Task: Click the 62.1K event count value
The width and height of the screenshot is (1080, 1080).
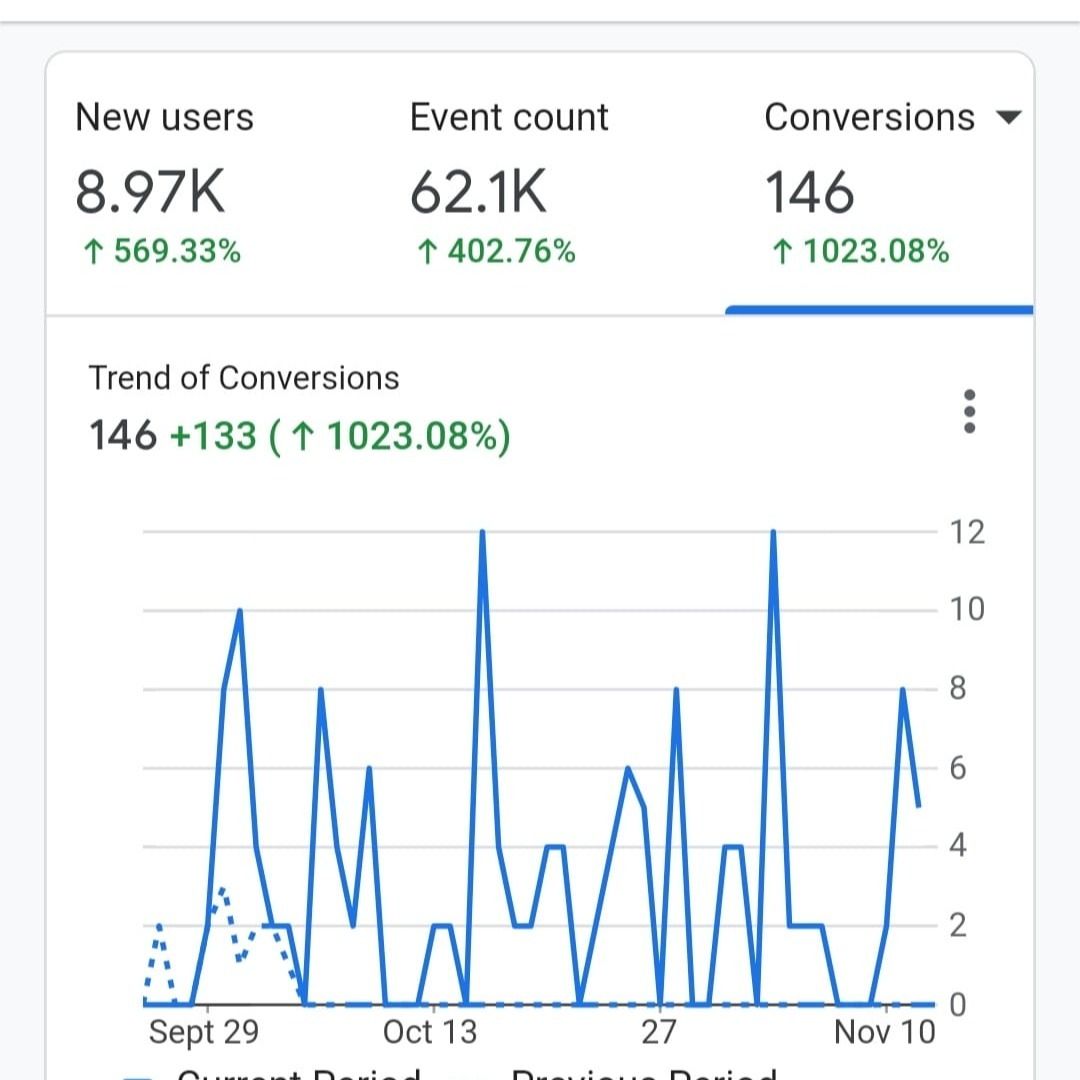Action: point(478,192)
